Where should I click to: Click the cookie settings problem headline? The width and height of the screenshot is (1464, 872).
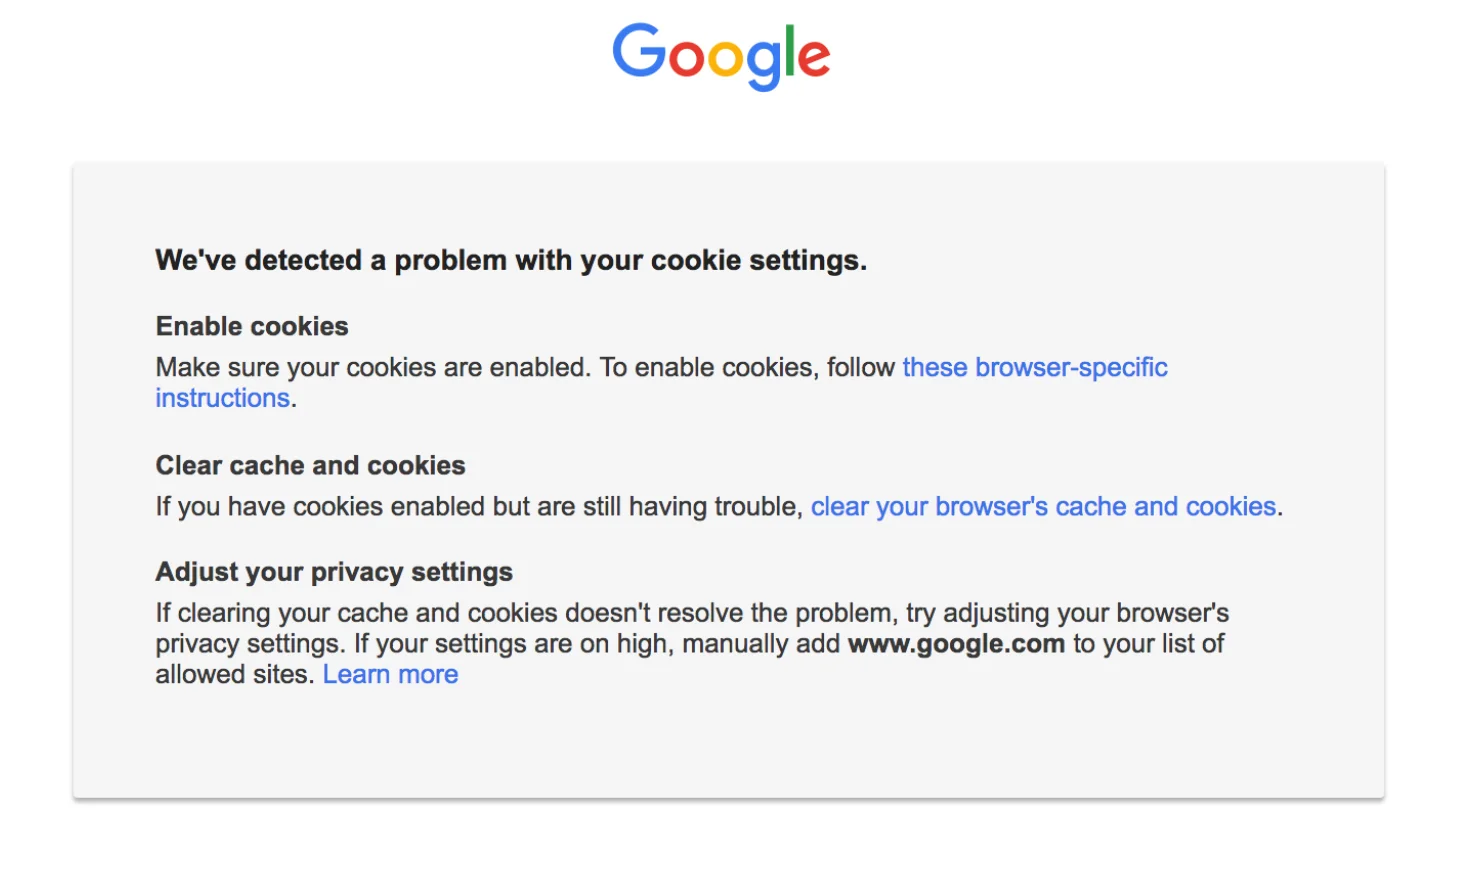point(511,260)
